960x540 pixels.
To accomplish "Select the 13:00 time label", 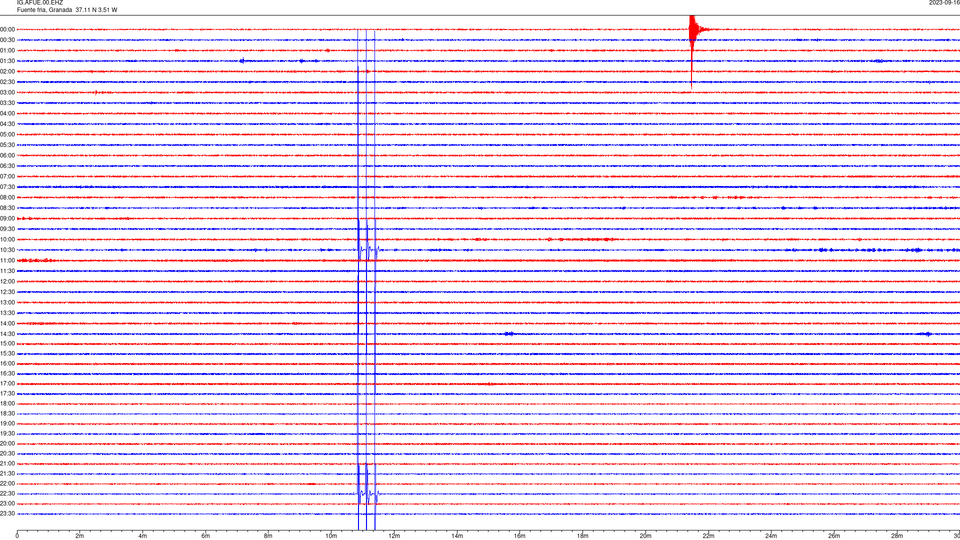I will pos(7,302).
